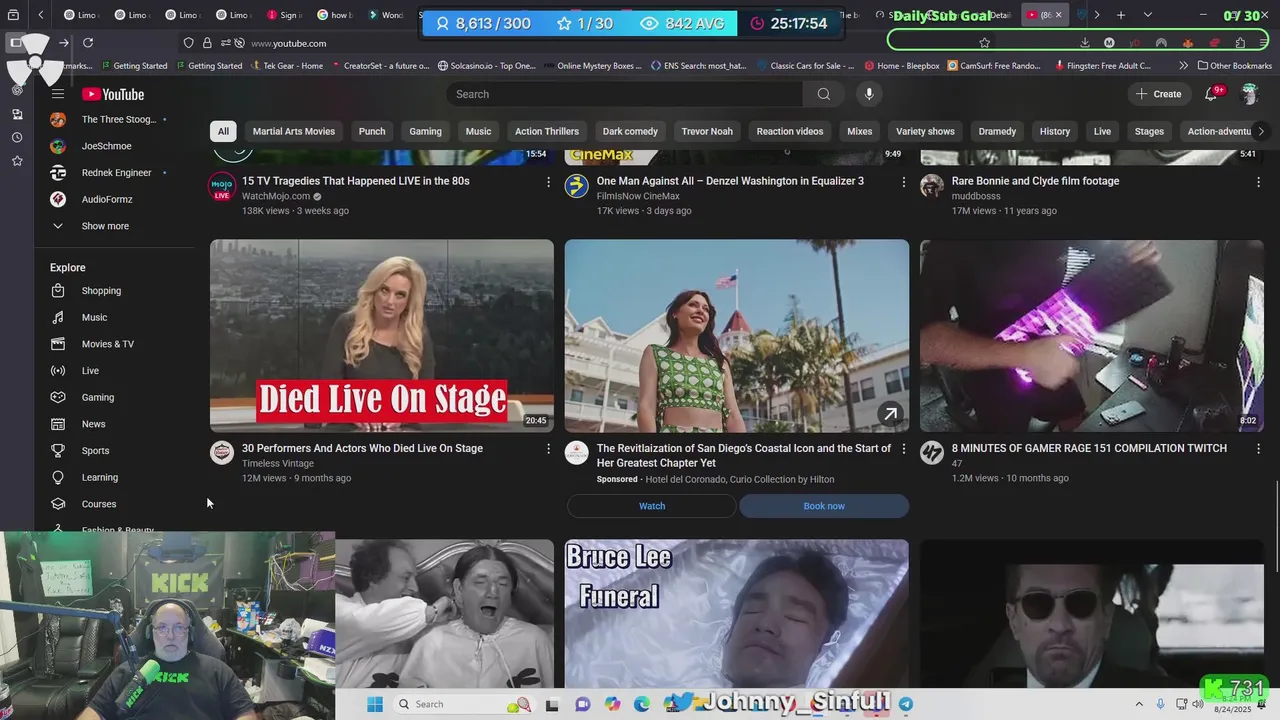This screenshot has width=1280, height=720.
Task: Open a new browser tab
Action: point(1121,15)
